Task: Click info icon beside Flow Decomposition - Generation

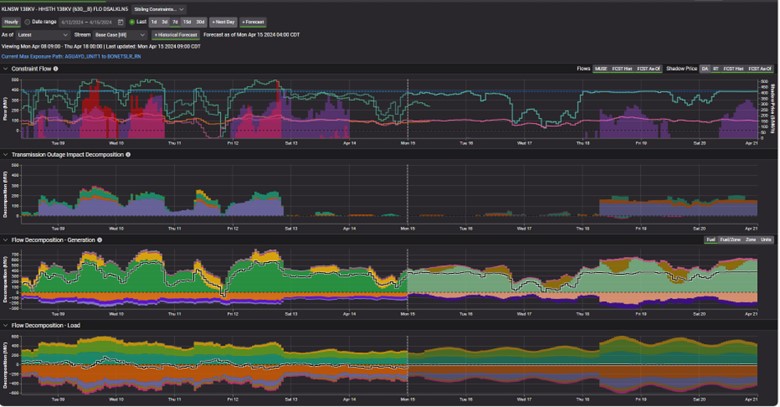Action: [x=99, y=240]
